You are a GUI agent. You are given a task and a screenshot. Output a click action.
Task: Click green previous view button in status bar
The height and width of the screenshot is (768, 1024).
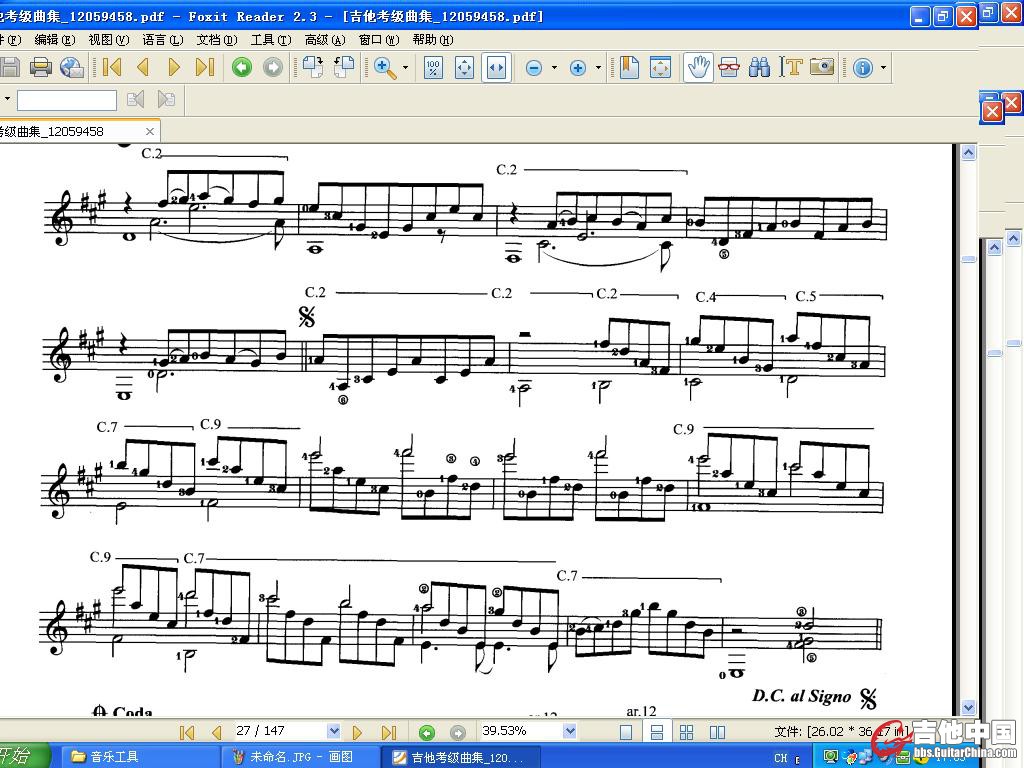tap(426, 732)
